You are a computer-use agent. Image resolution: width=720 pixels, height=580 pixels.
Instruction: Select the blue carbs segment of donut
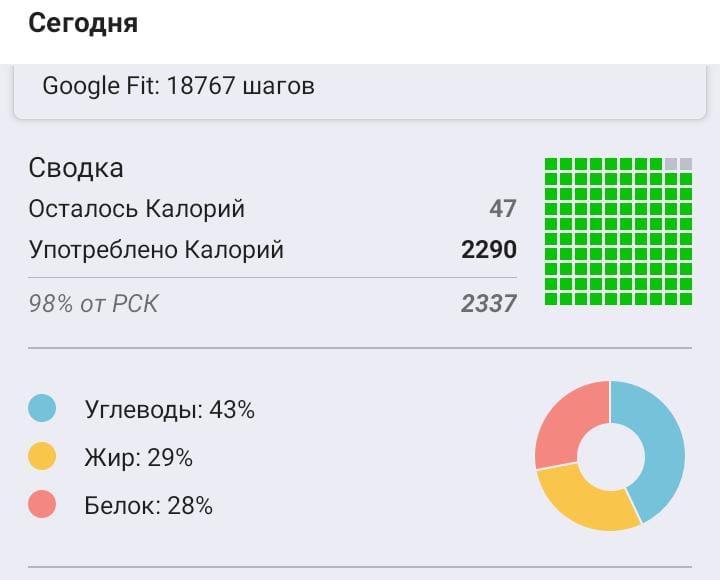coord(660,450)
